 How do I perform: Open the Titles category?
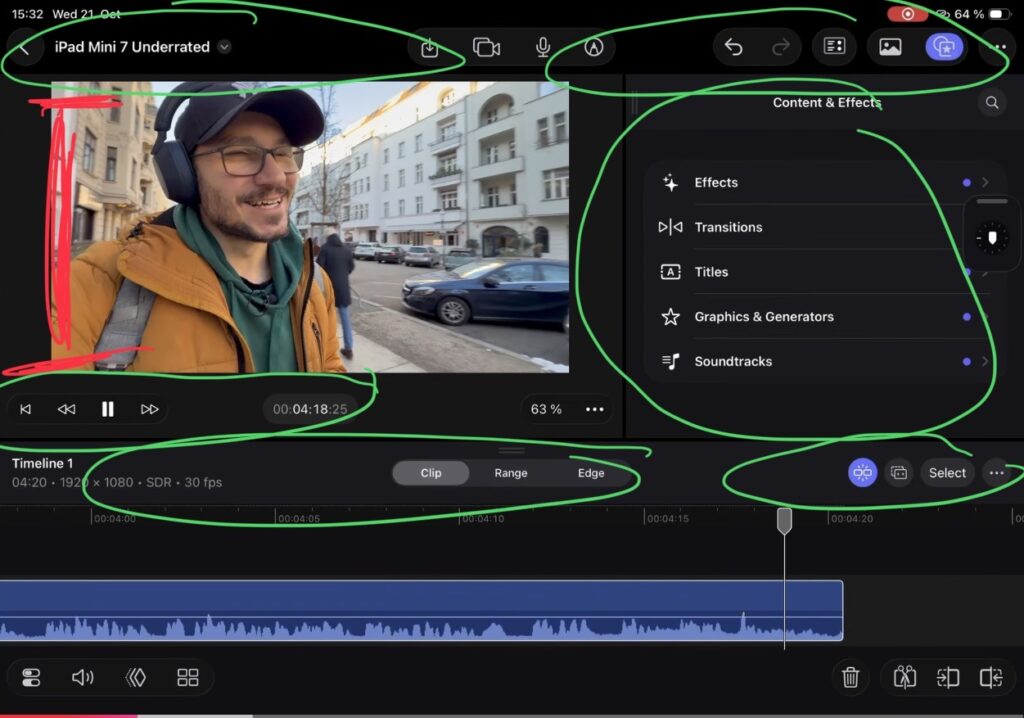tap(825, 272)
